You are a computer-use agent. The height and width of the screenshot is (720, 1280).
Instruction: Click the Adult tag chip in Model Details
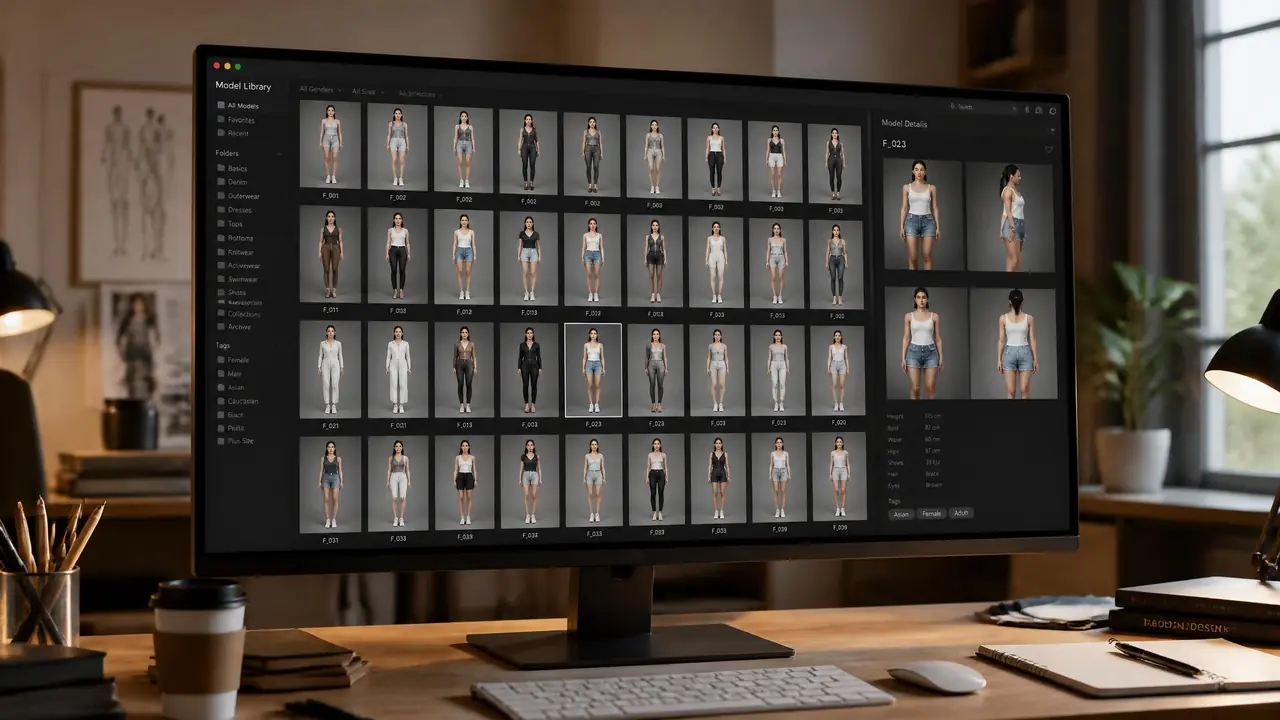(x=961, y=513)
